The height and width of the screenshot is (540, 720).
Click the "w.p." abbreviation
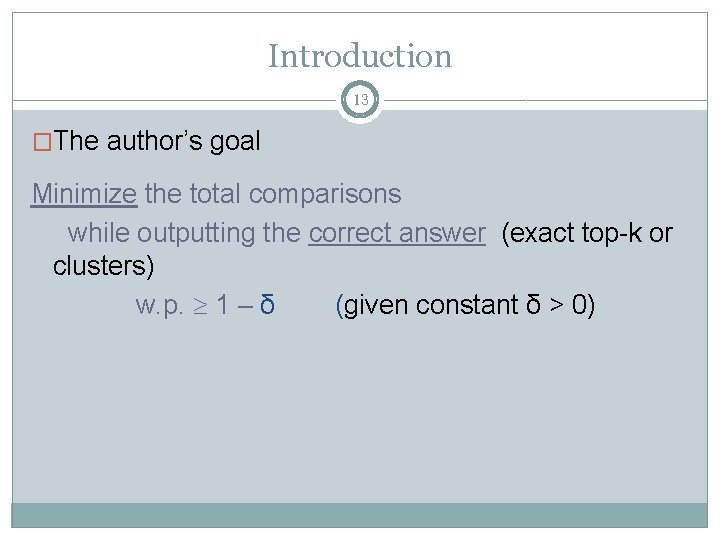pyautogui.click(x=161, y=304)
